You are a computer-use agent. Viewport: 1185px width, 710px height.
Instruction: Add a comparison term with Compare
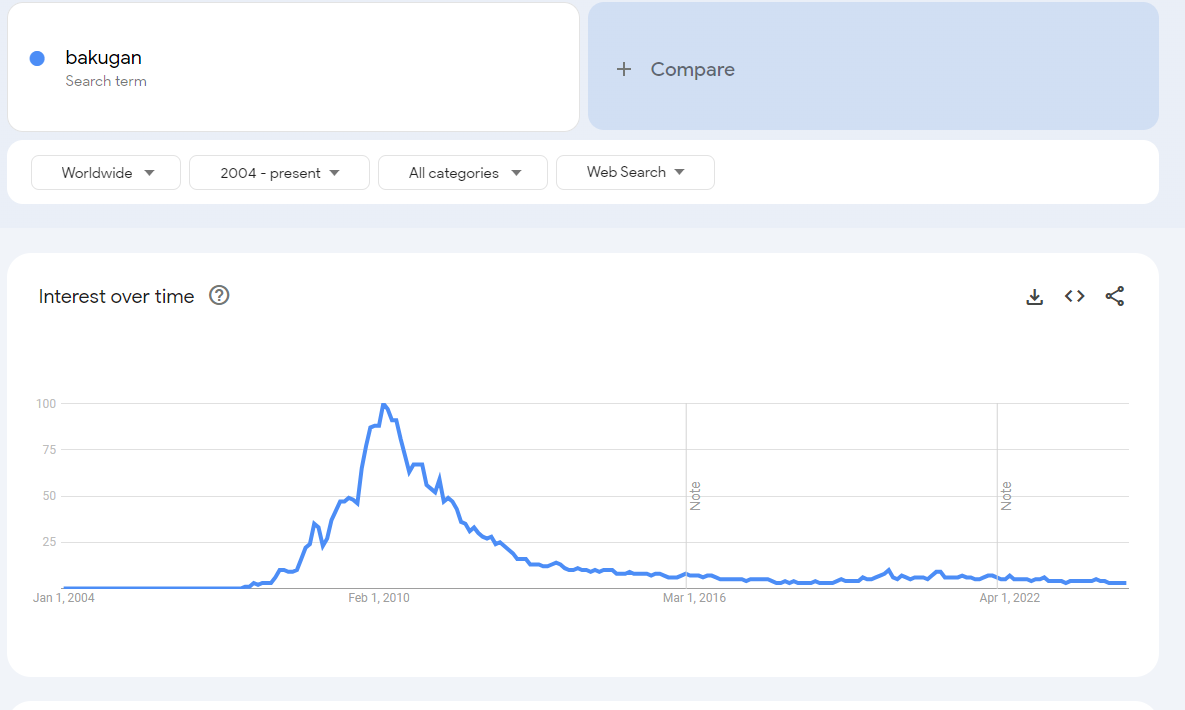[873, 67]
